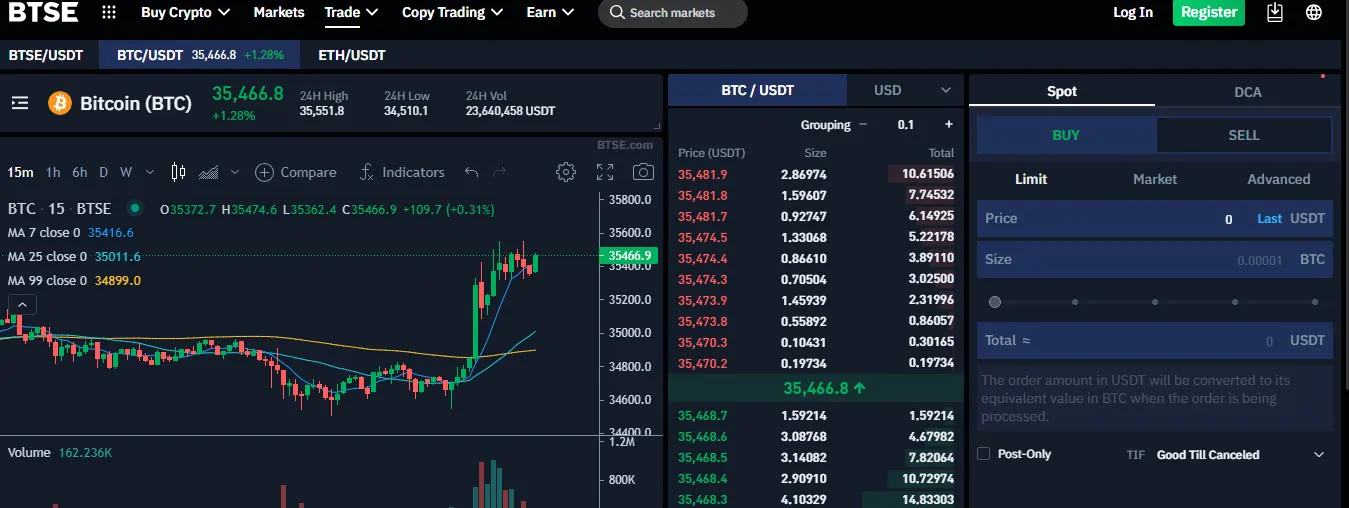1349x508 pixels.
Task: Select the area chart type icon
Action: point(209,172)
